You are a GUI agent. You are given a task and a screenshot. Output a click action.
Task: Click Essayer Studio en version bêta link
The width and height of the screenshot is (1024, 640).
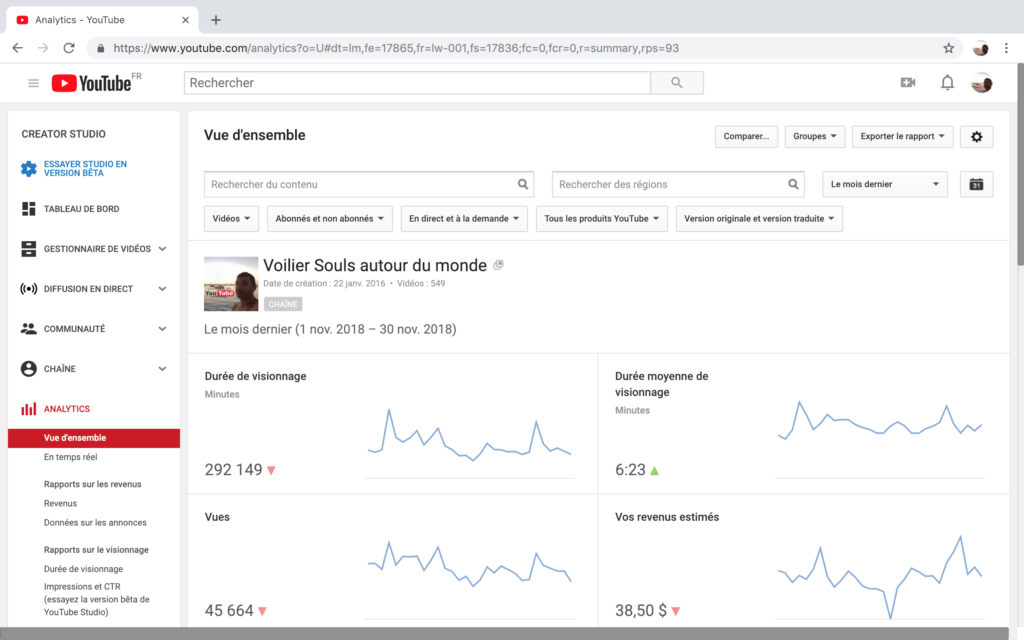tap(85, 168)
